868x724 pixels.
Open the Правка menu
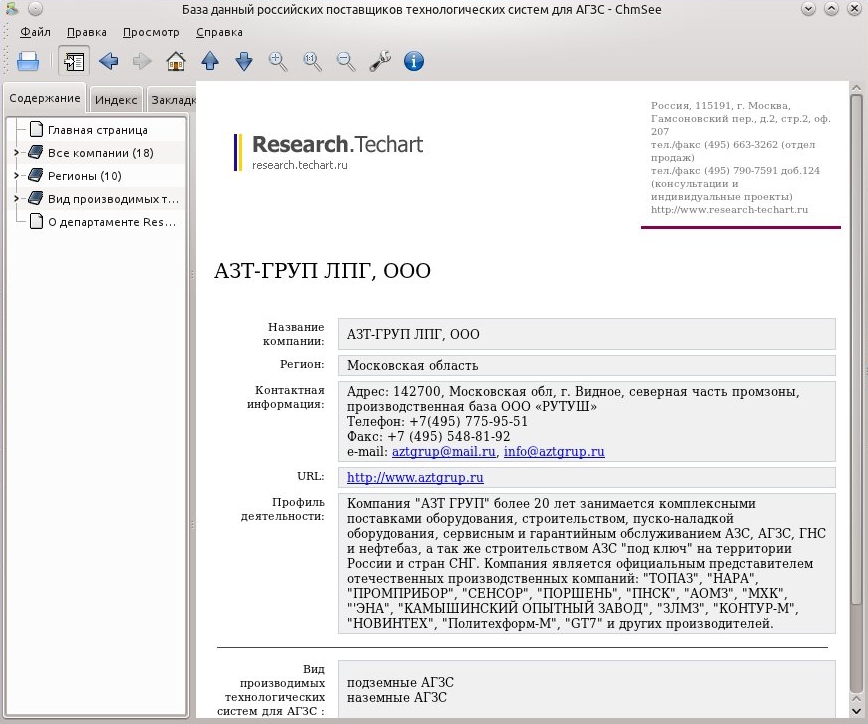pos(86,32)
